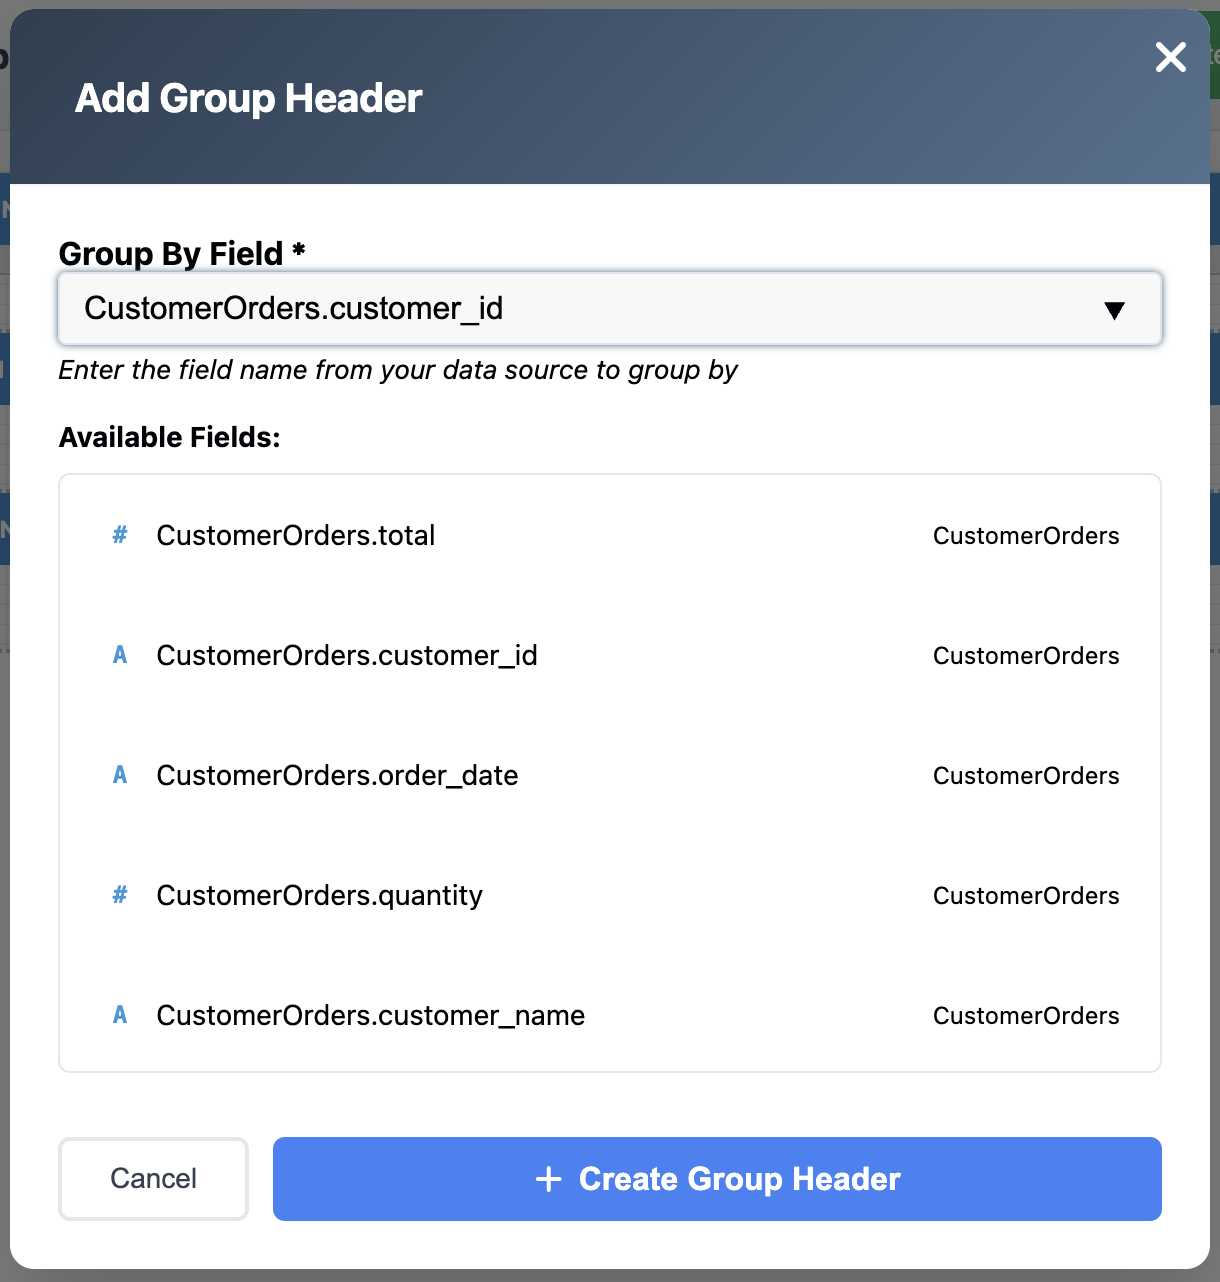Select CustomerOrders.customer_name from available fields

pos(370,1015)
